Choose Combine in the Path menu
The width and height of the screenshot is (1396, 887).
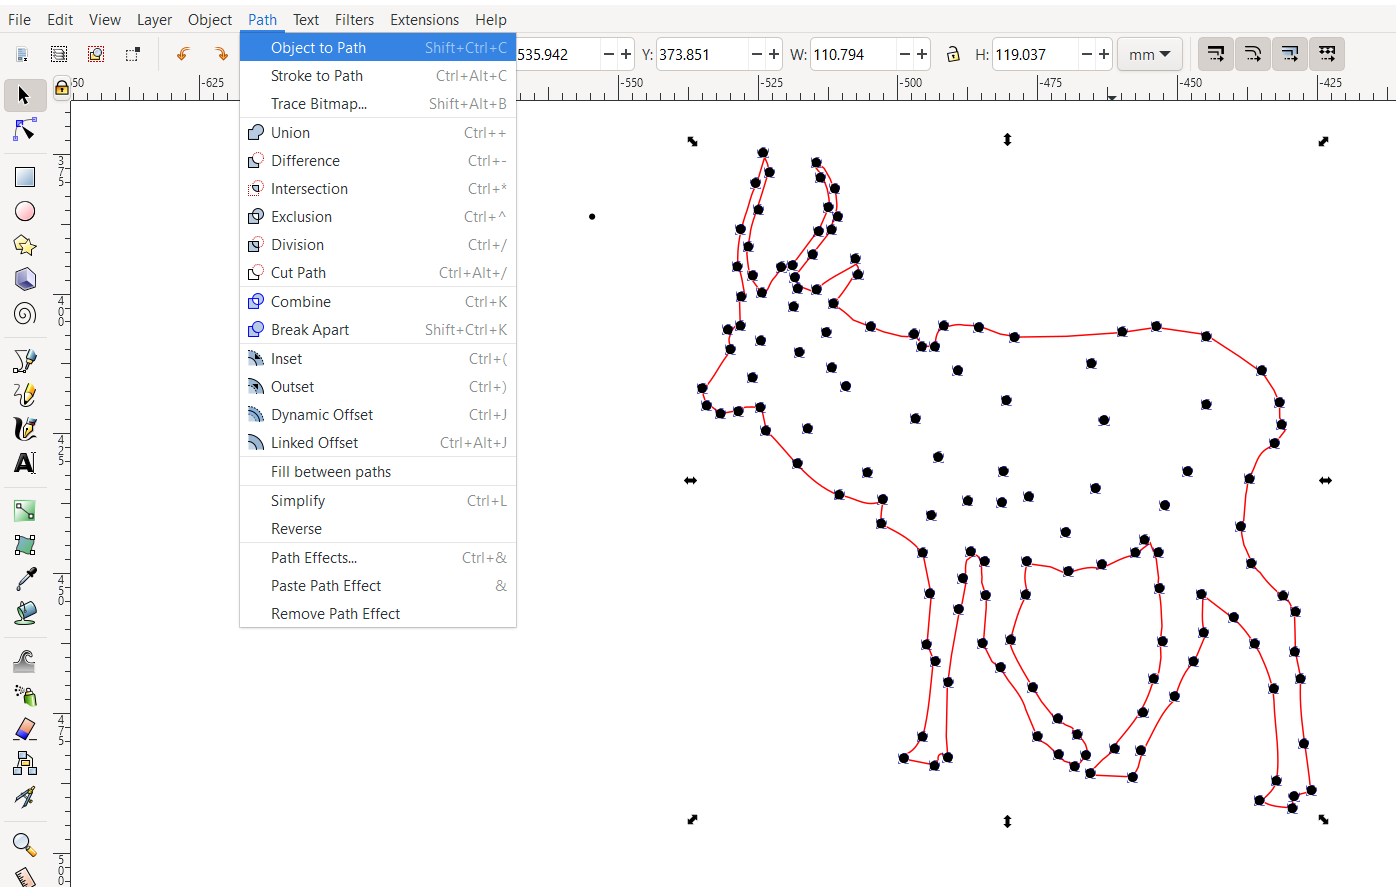coord(378,301)
